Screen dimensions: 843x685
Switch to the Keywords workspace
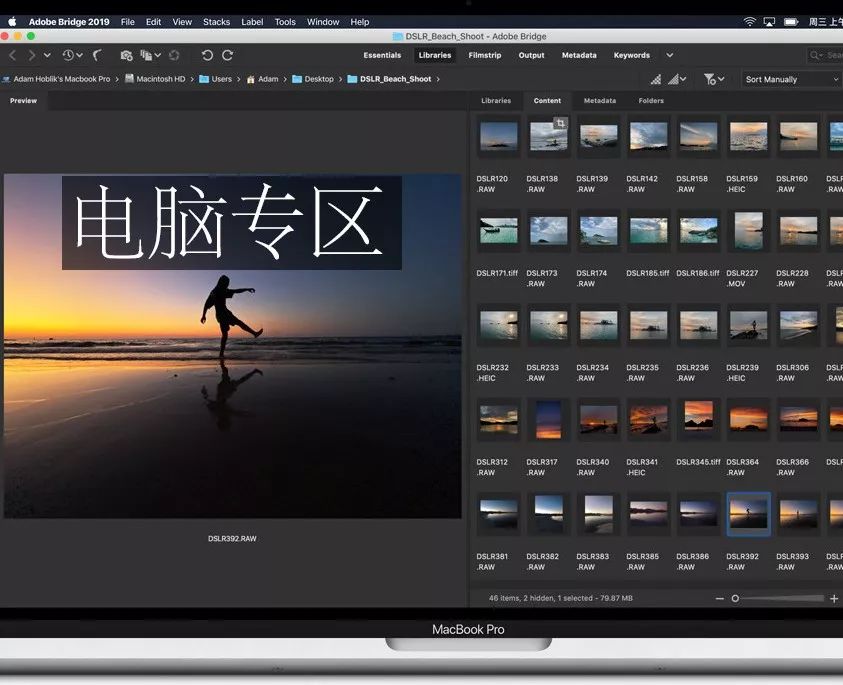pos(632,55)
